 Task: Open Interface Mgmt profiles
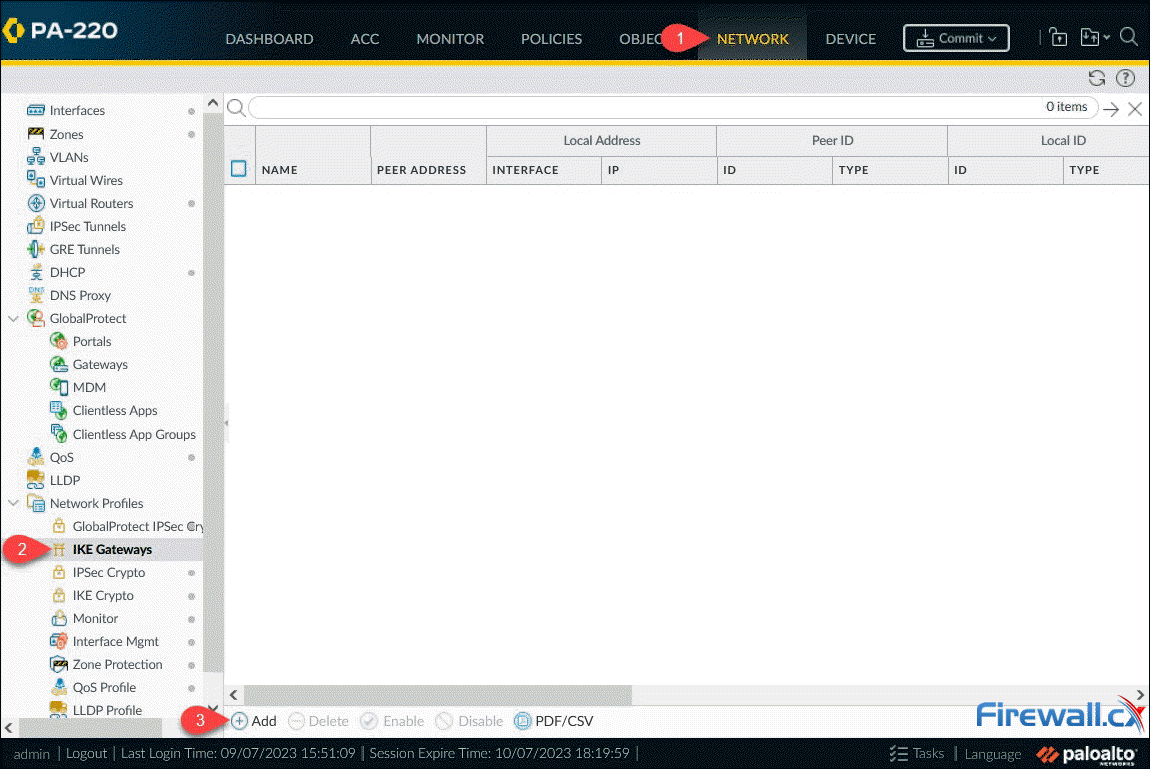tap(115, 641)
